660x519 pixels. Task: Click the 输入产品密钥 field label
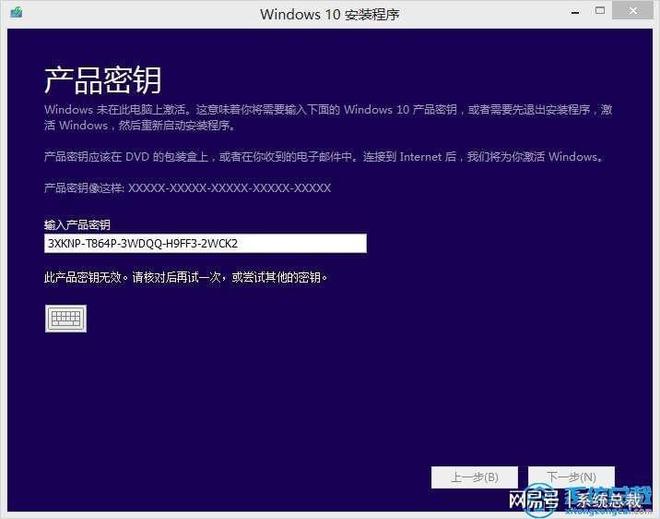(76, 224)
